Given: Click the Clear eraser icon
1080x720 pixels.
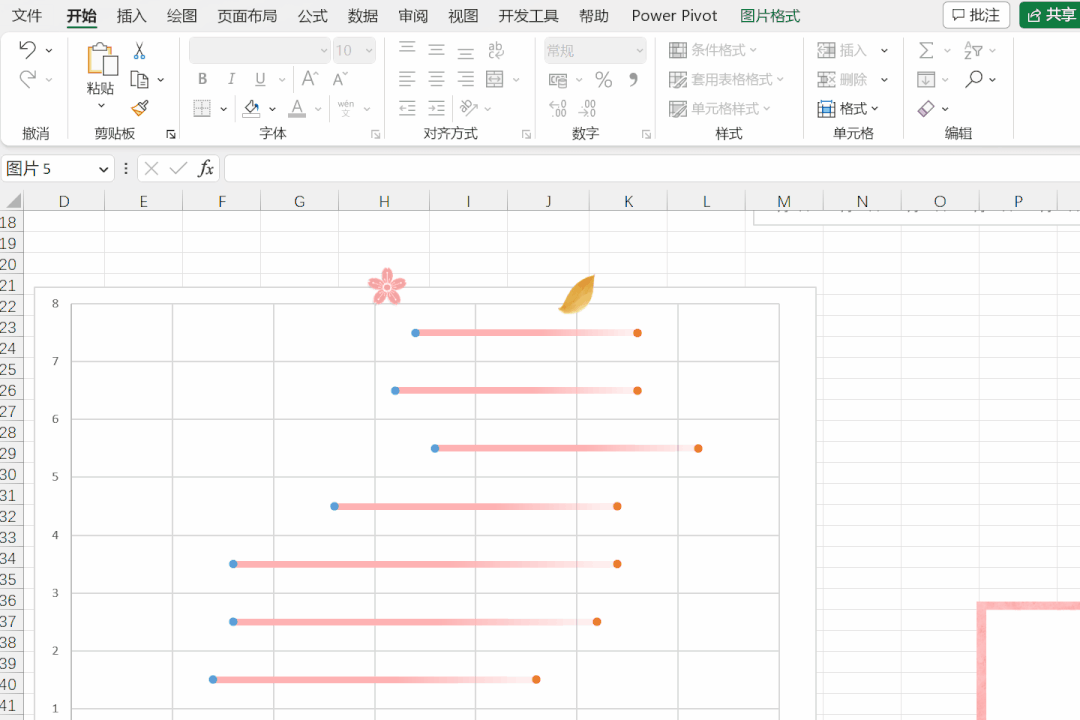Looking at the screenshot, I should click(926, 109).
